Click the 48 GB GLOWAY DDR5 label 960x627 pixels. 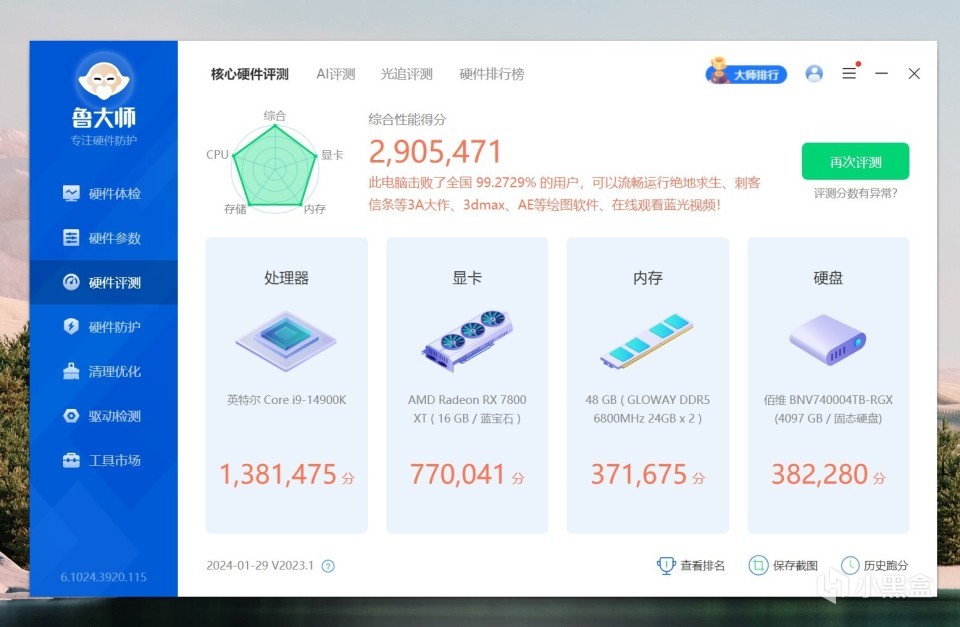click(647, 409)
